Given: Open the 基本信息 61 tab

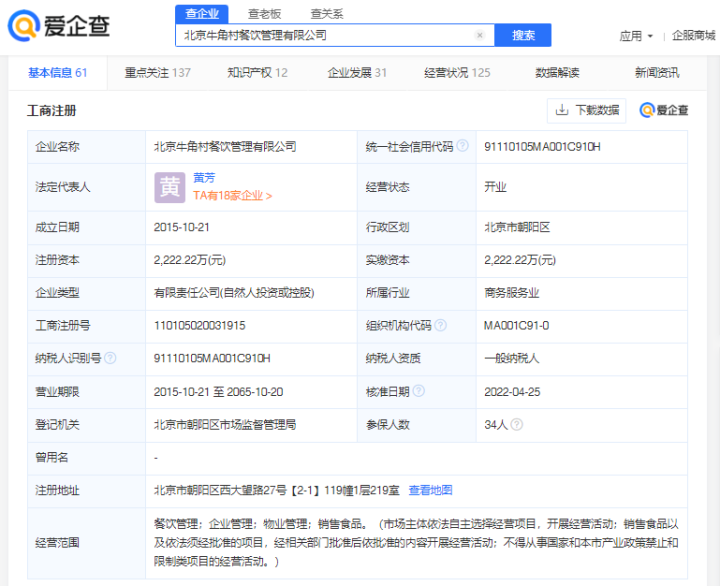Looking at the screenshot, I should click(x=57, y=73).
